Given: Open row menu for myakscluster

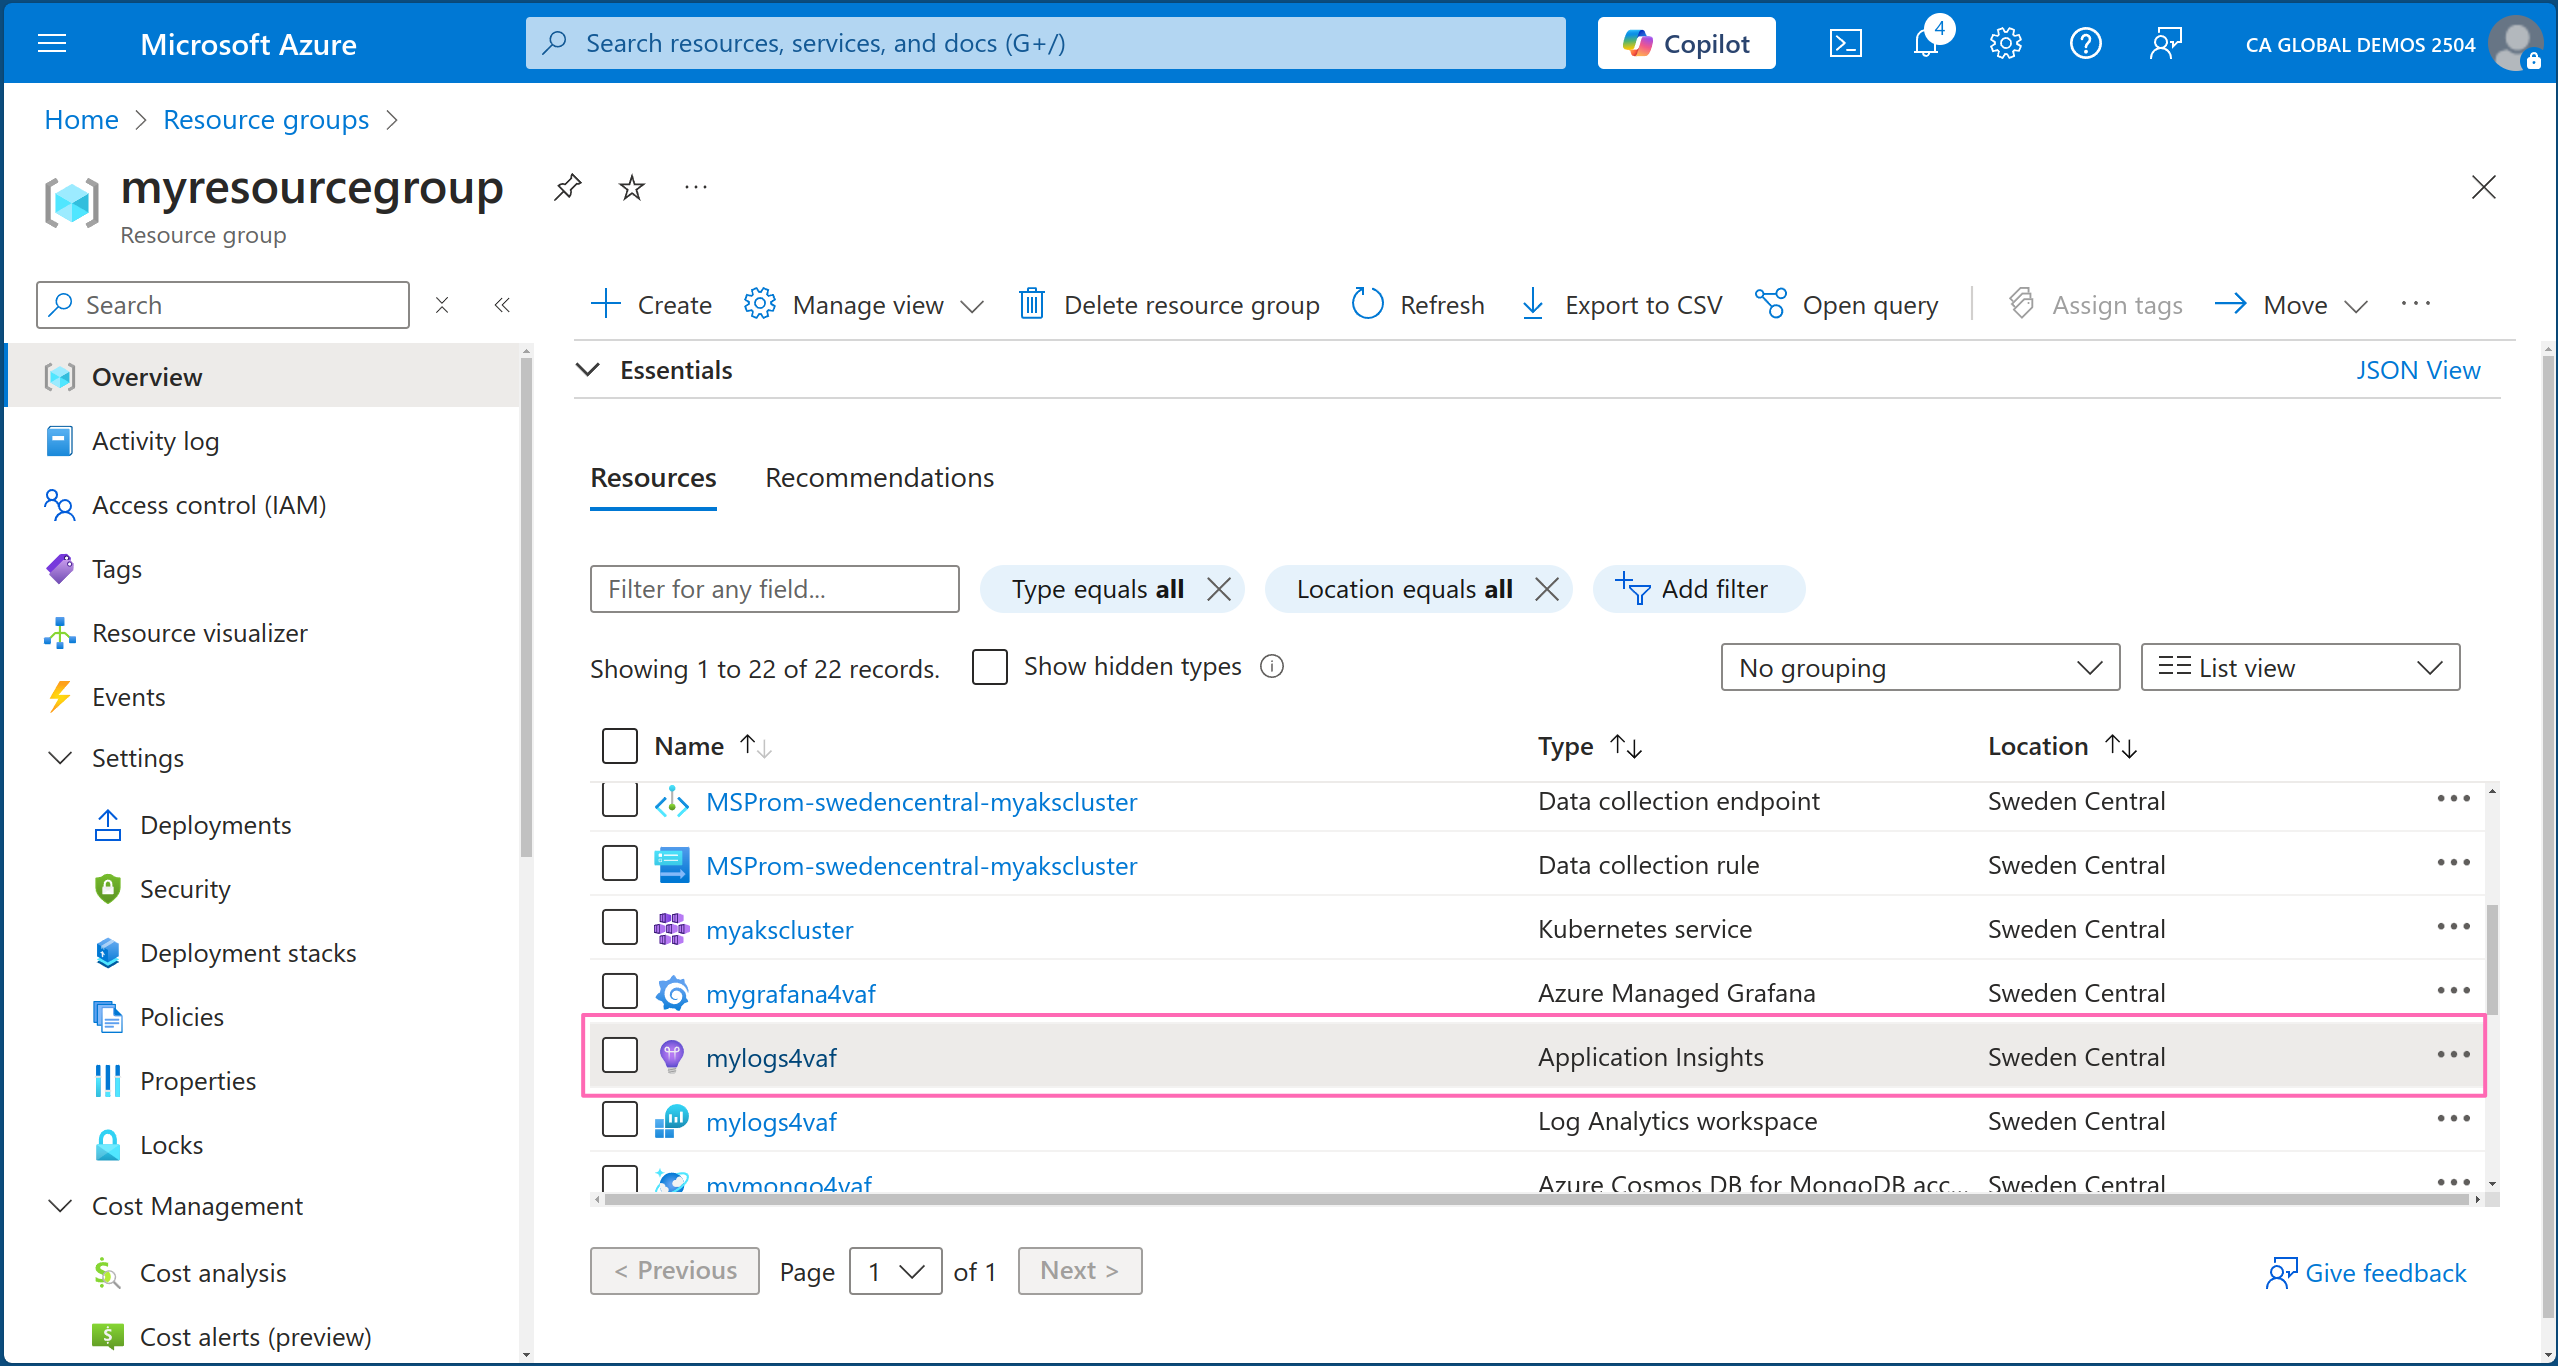Looking at the screenshot, I should pyautogui.click(x=2453, y=927).
